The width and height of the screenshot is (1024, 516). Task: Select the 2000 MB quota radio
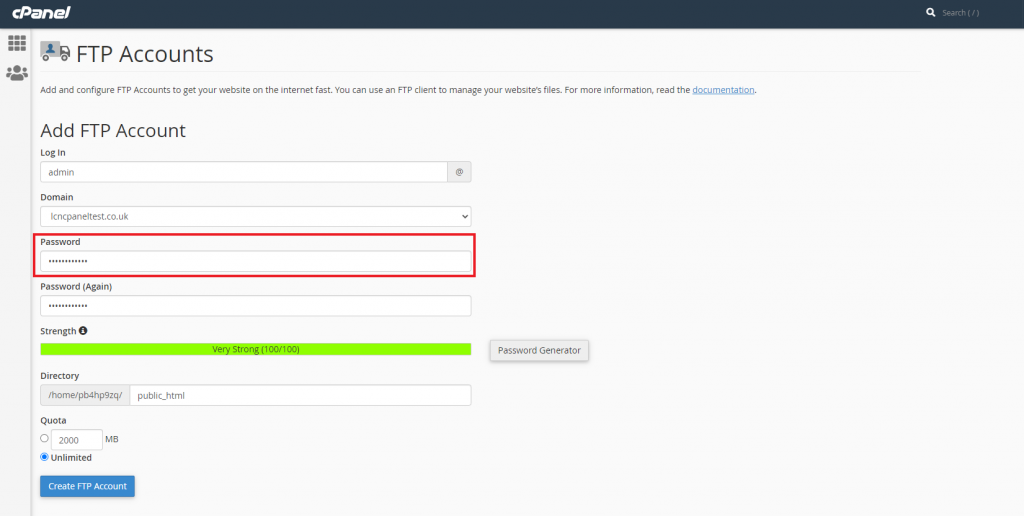coord(44,438)
